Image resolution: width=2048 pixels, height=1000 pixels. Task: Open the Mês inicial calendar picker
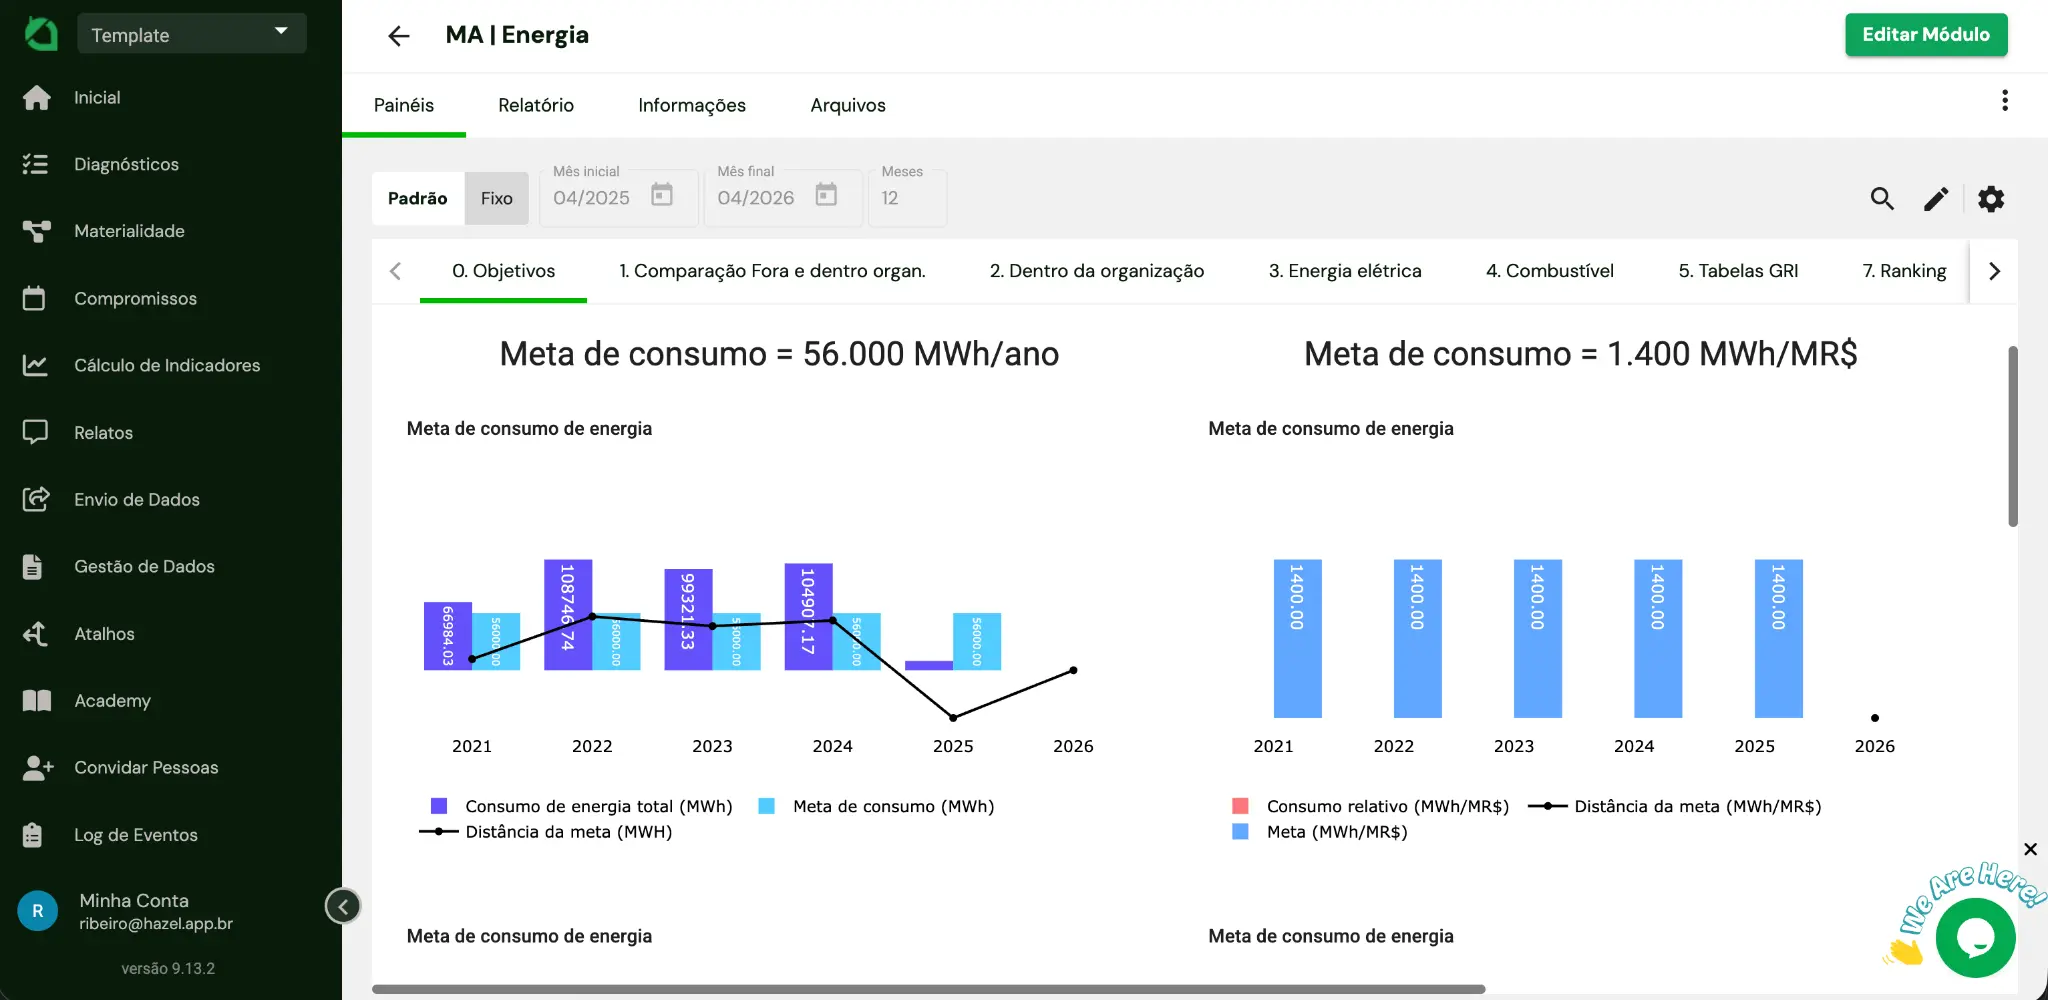pyautogui.click(x=662, y=195)
